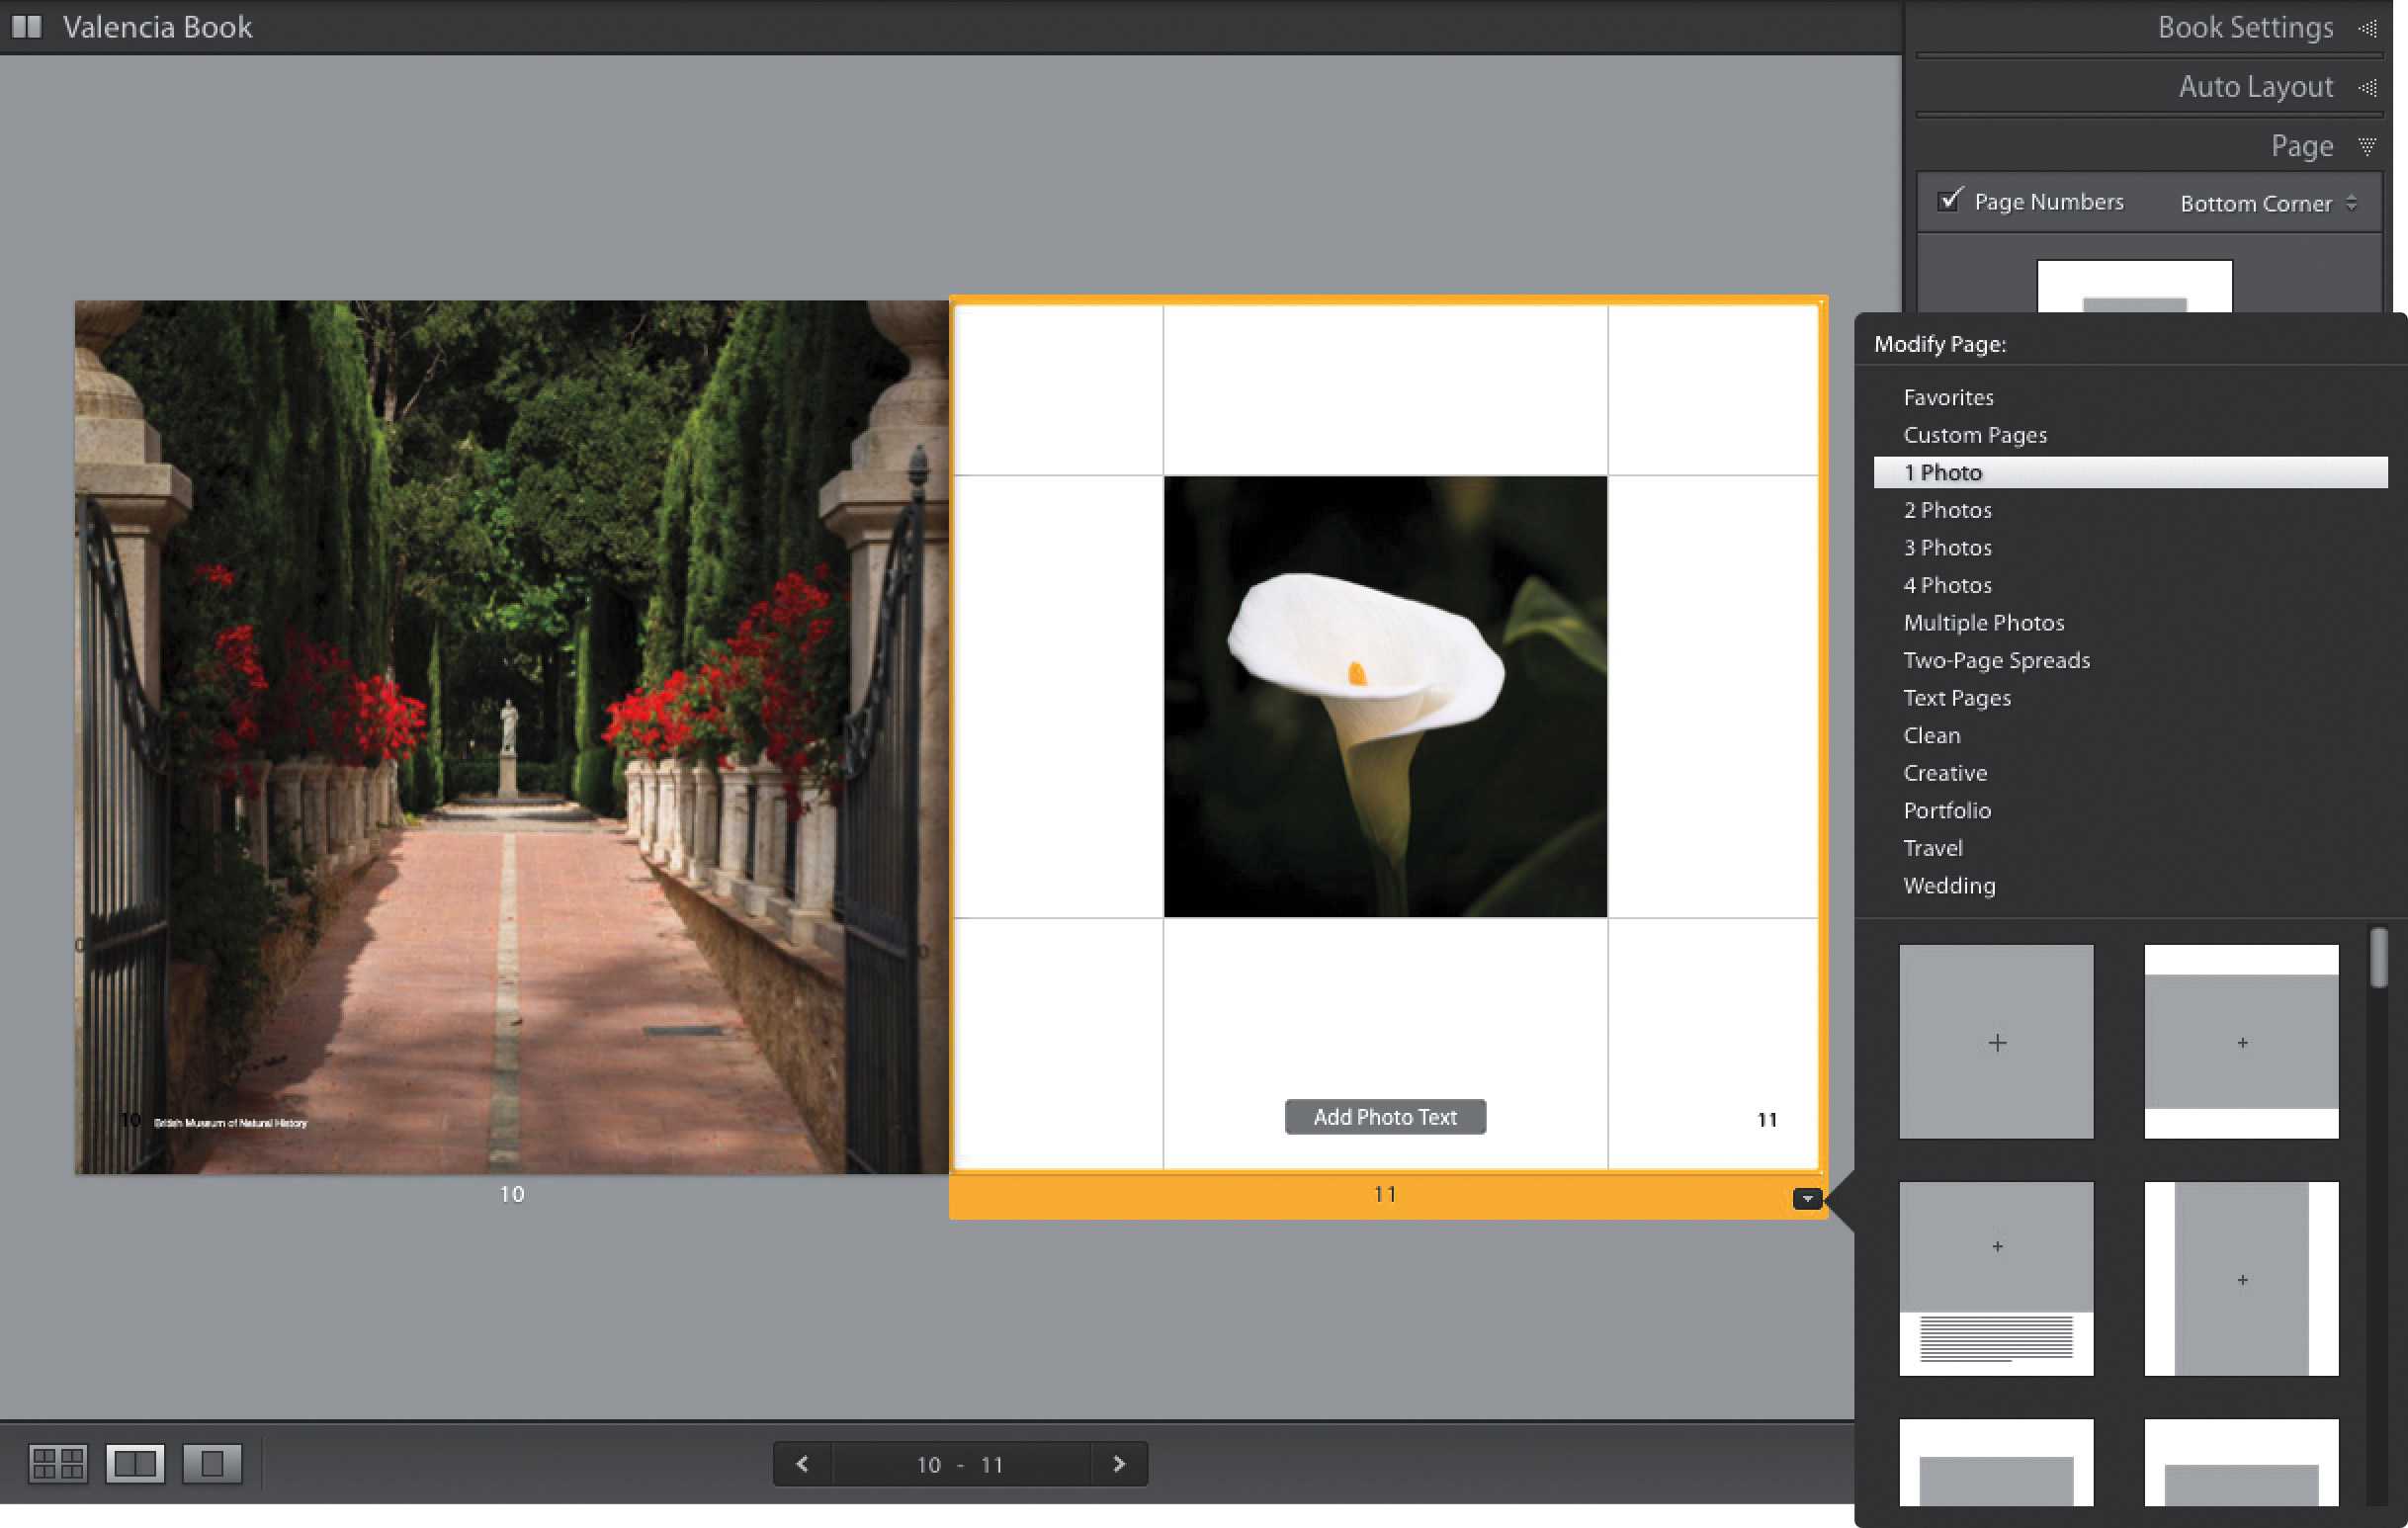
Task: Choose Wedding layout category
Action: (1949, 885)
